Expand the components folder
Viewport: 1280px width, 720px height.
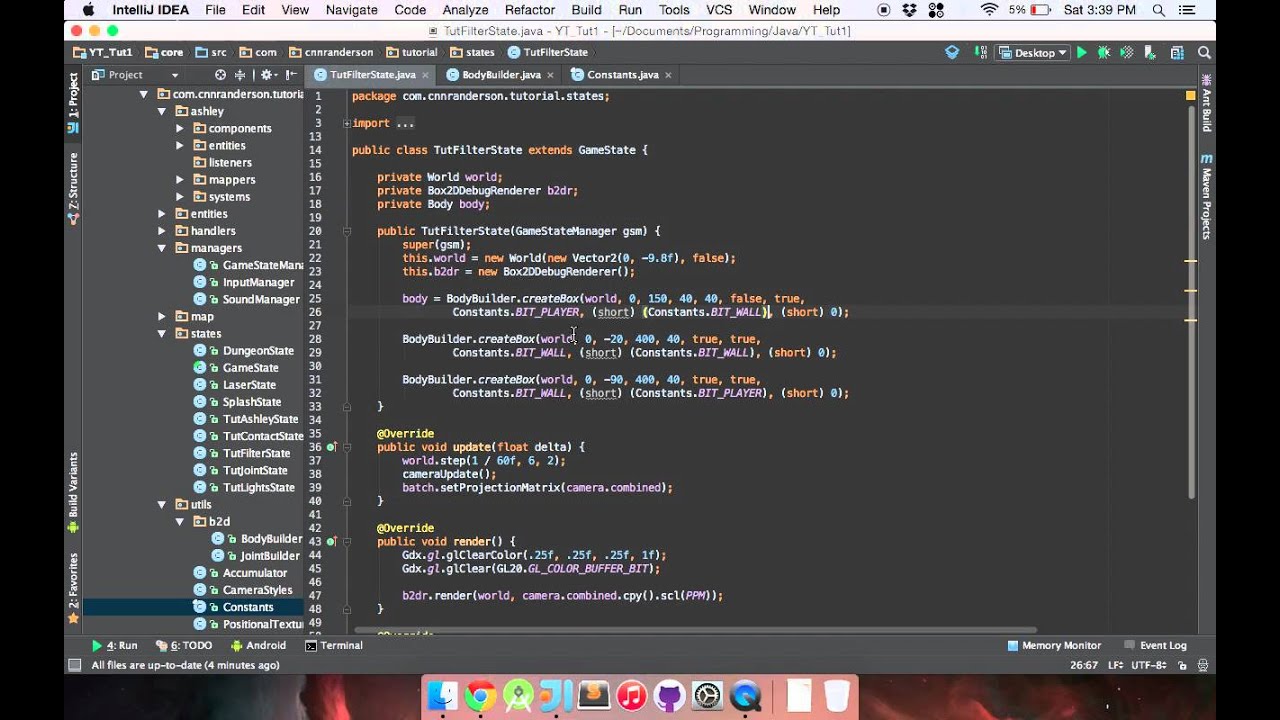180,128
